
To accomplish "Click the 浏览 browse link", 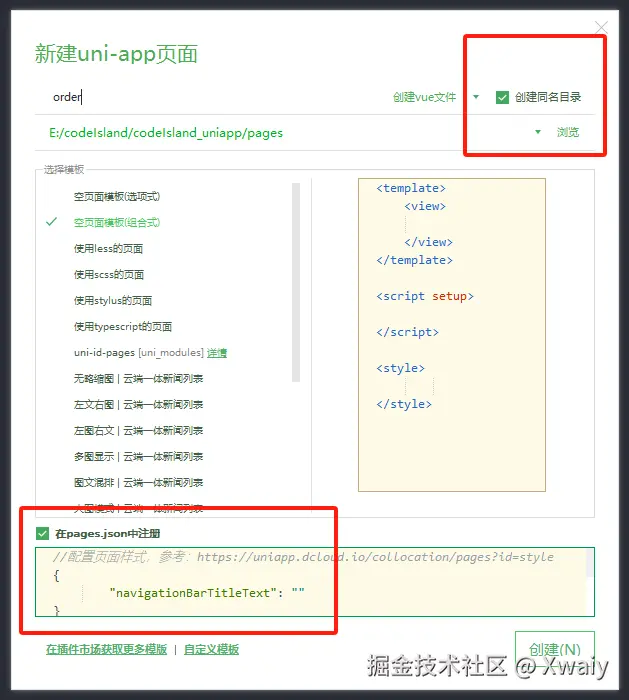I will tap(567, 132).
